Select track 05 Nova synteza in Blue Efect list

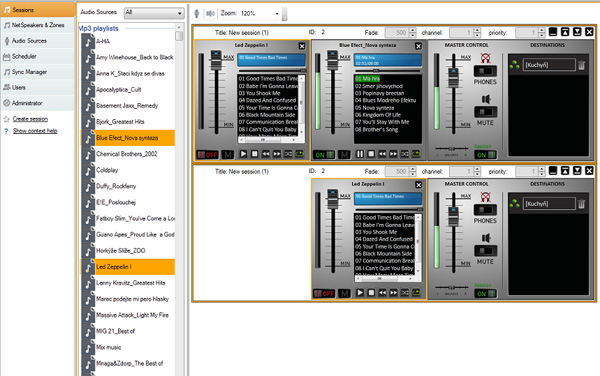click(x=374, y=108)
